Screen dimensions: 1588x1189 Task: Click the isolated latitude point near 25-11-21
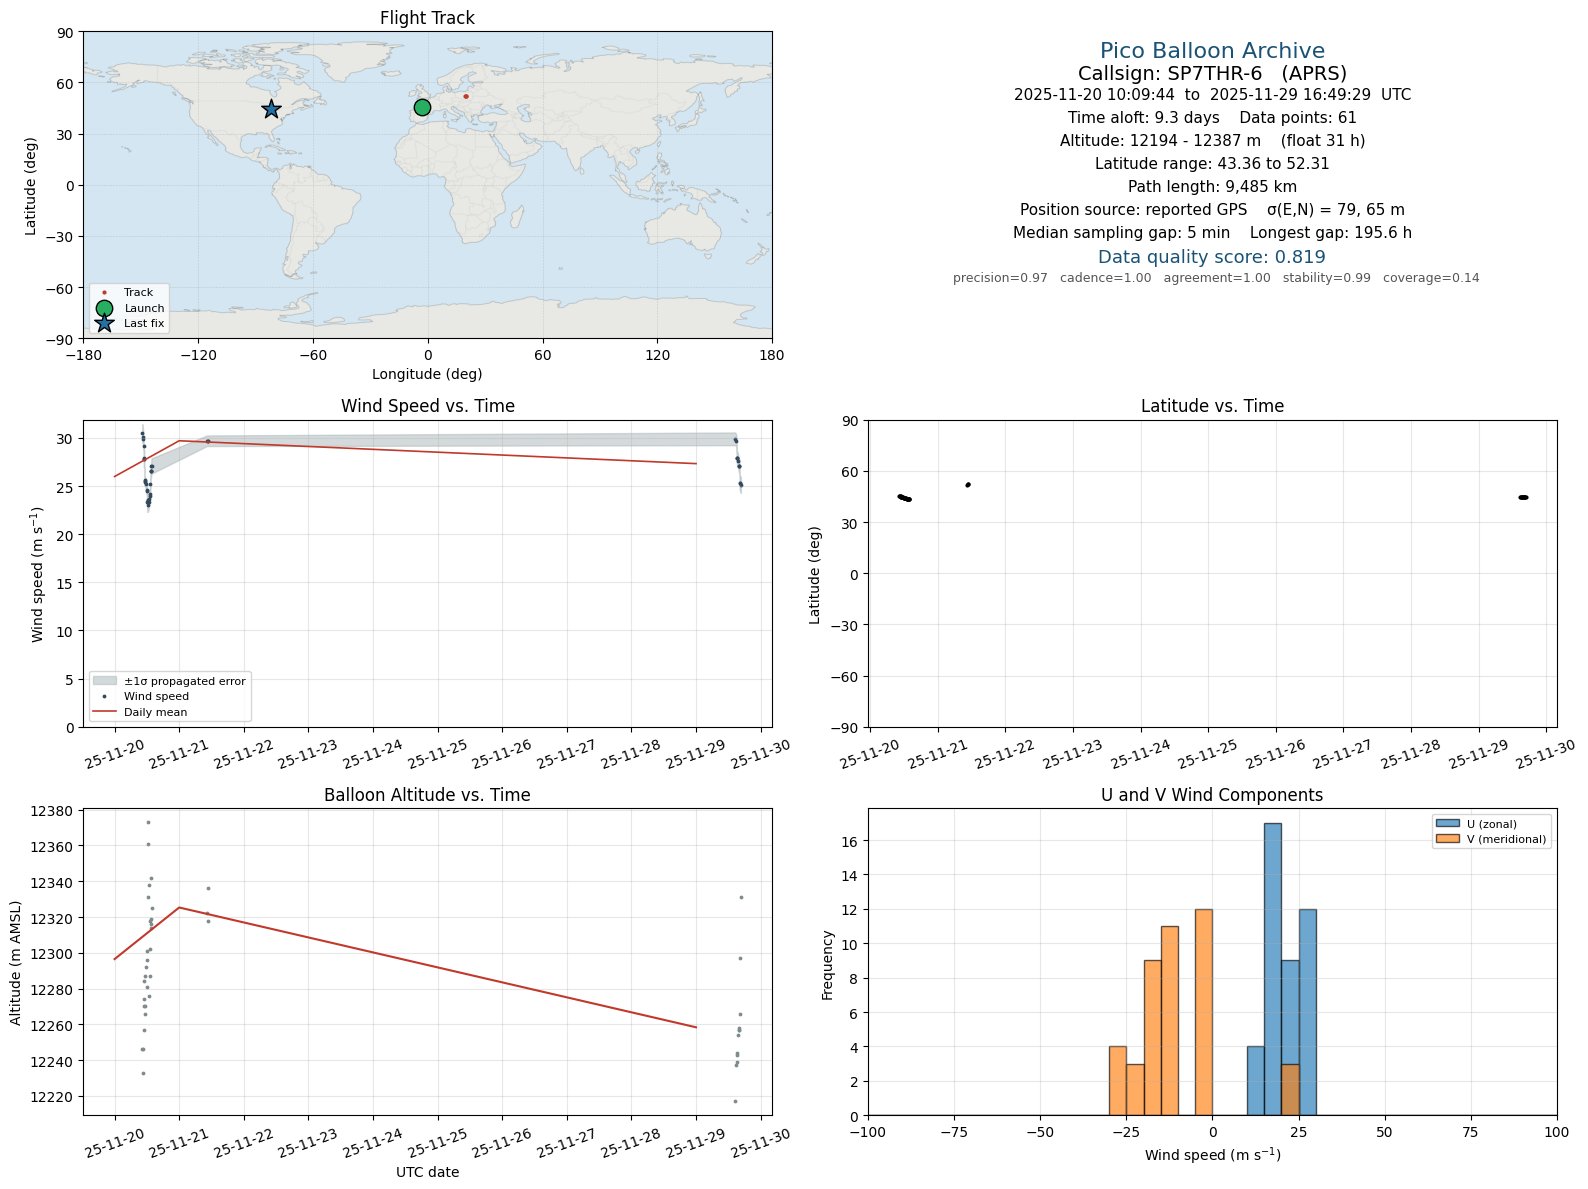pyautogui.click(x=967, y=485)
